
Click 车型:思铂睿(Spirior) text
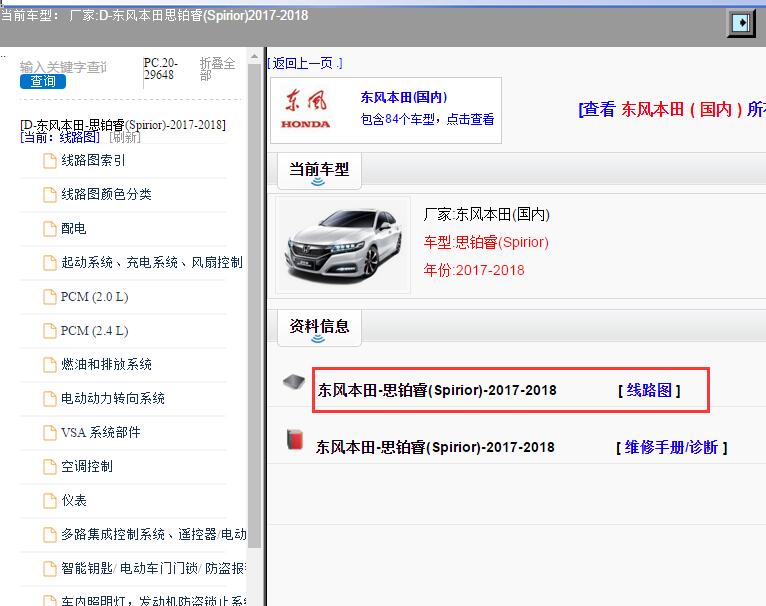[x=486, y=242]
